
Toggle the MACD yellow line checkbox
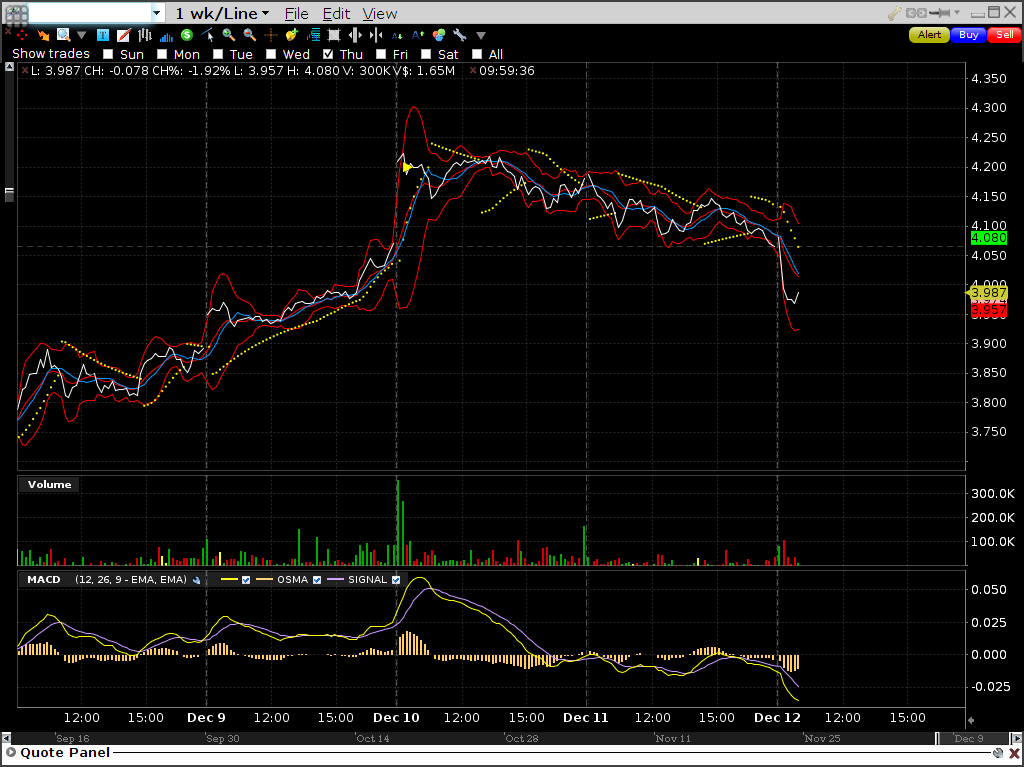pyautogui.click(x=246, y=580)
